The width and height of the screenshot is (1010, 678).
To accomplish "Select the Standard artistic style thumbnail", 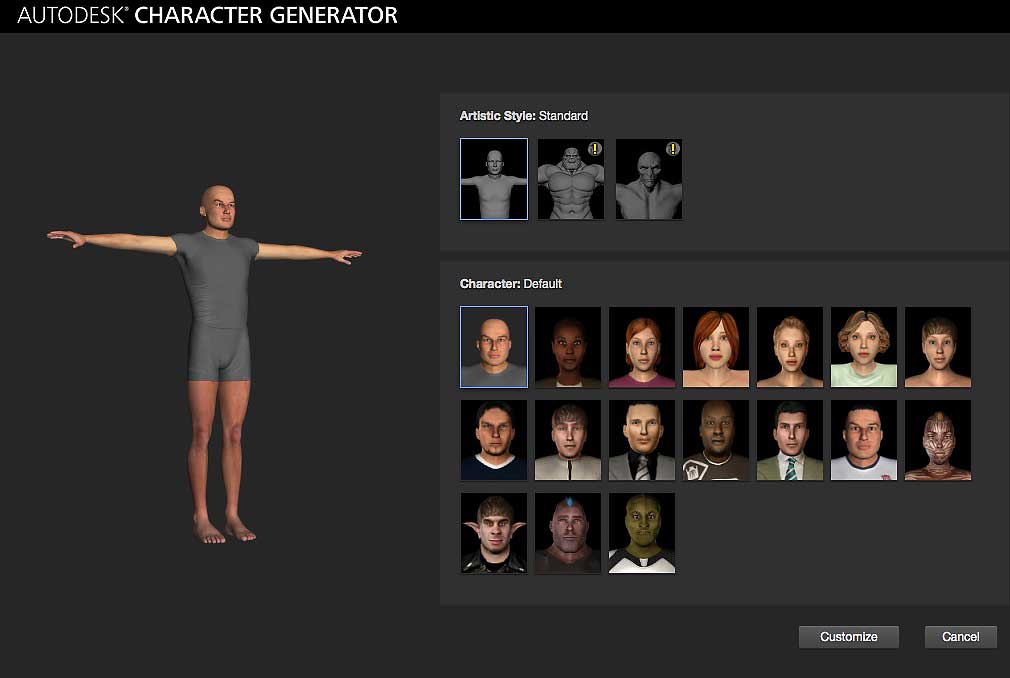I will (x=493, y=179).
